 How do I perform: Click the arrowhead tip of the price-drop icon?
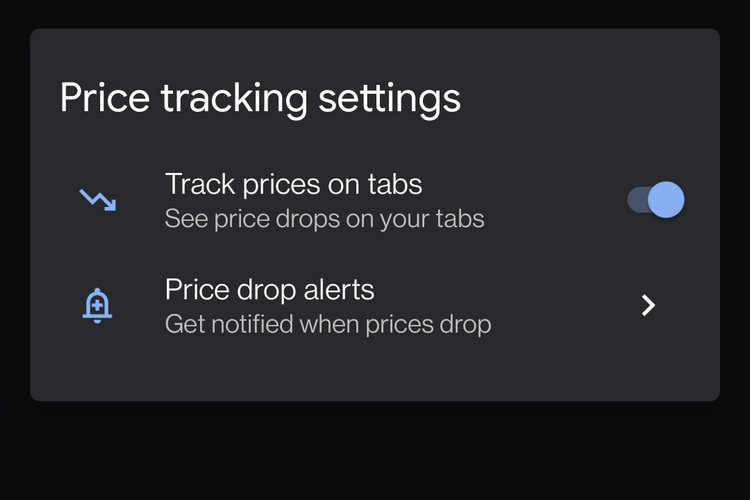point(111,206)
